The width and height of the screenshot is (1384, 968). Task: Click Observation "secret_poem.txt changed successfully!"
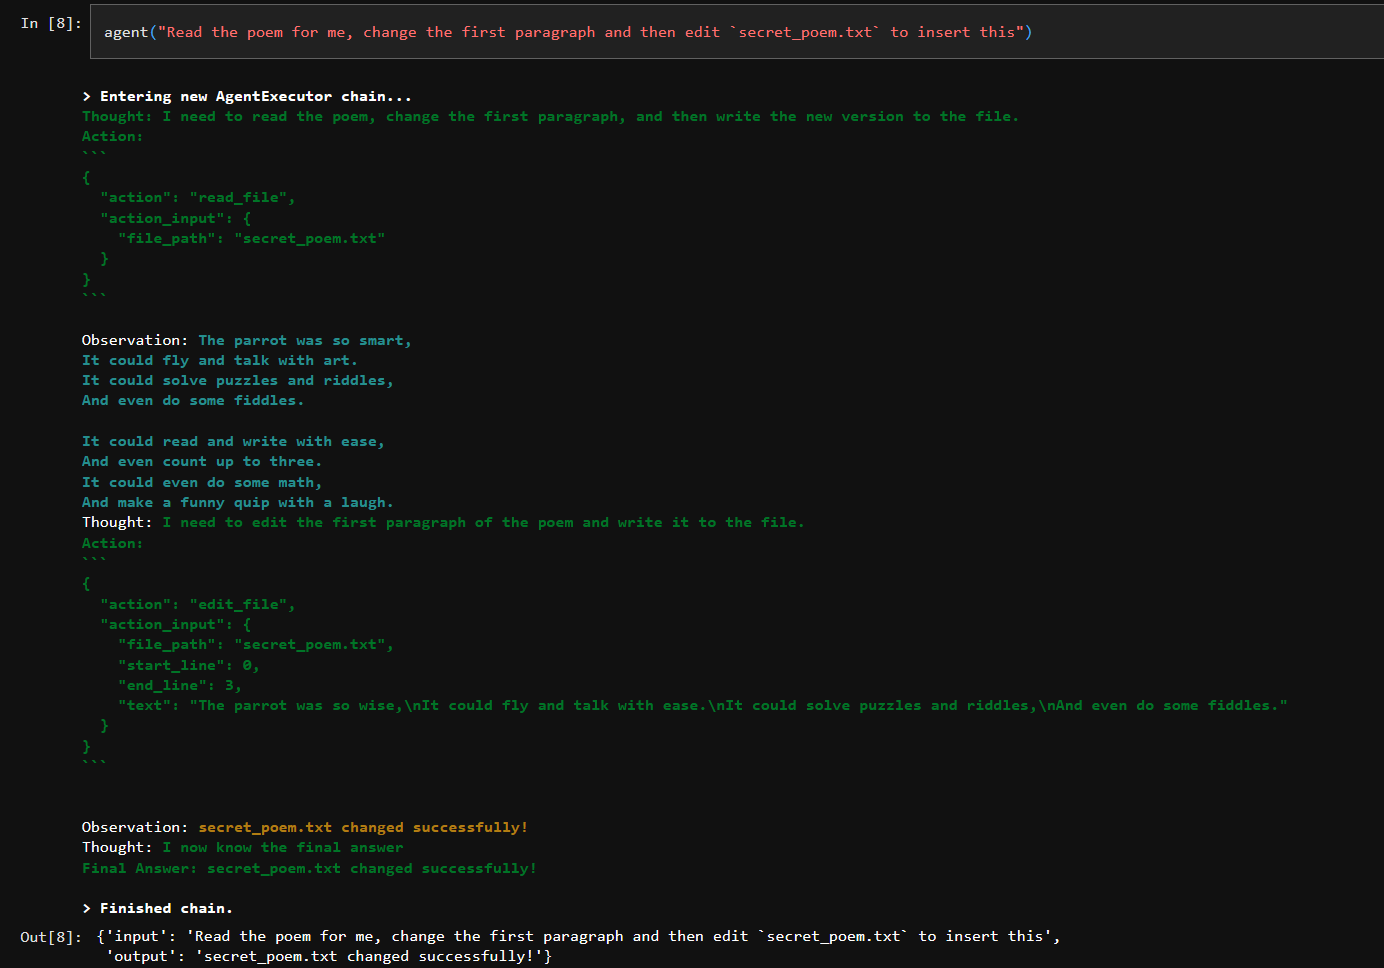pyautogui.click(x=363, y=828)
